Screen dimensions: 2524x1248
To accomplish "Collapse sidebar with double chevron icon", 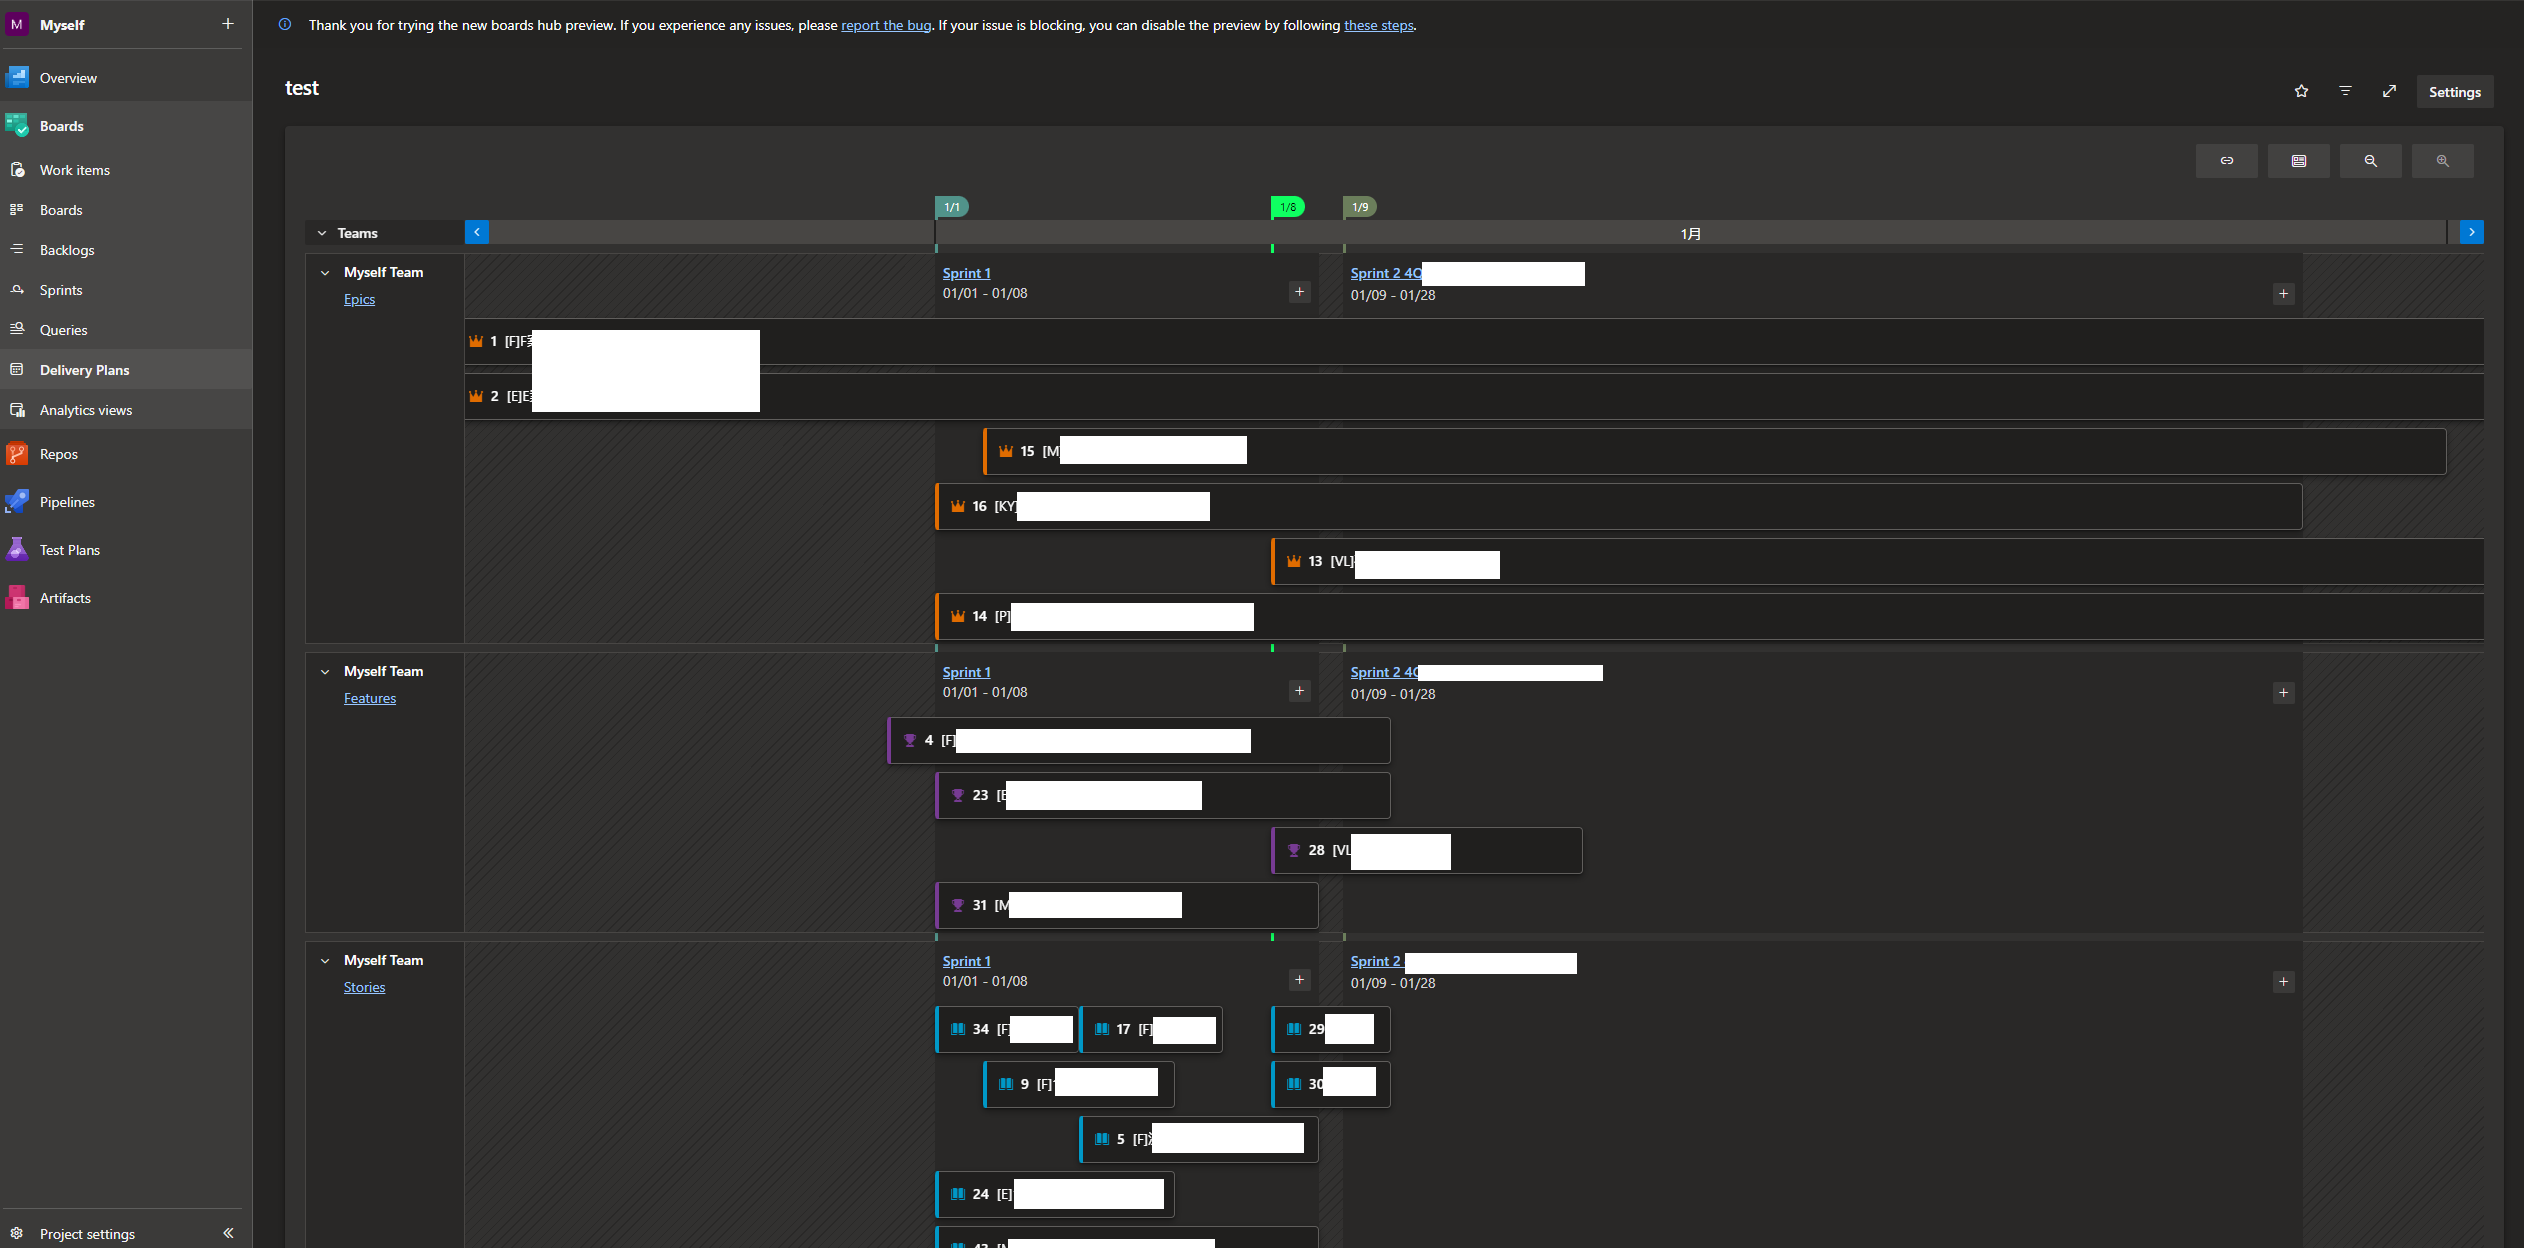I will (x=228, y=1233).
